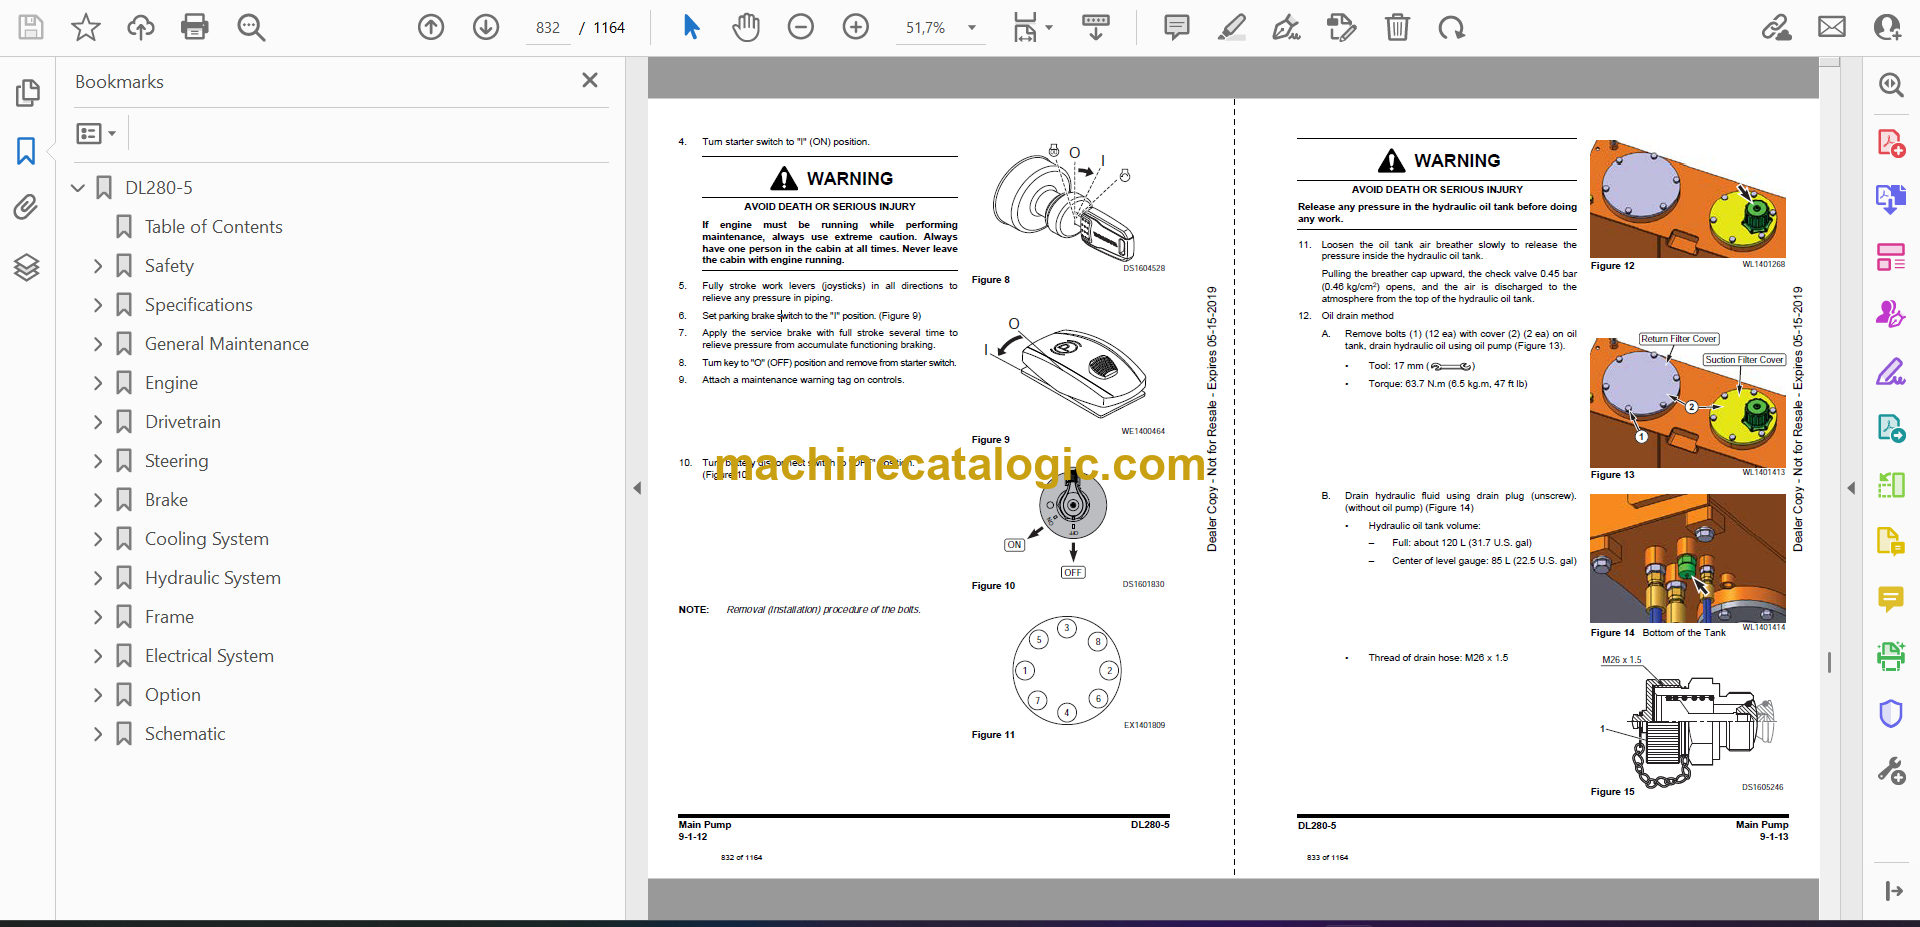Open the fit page options dropdown
Screen dimensions: 1920x927
[1032, 27]
